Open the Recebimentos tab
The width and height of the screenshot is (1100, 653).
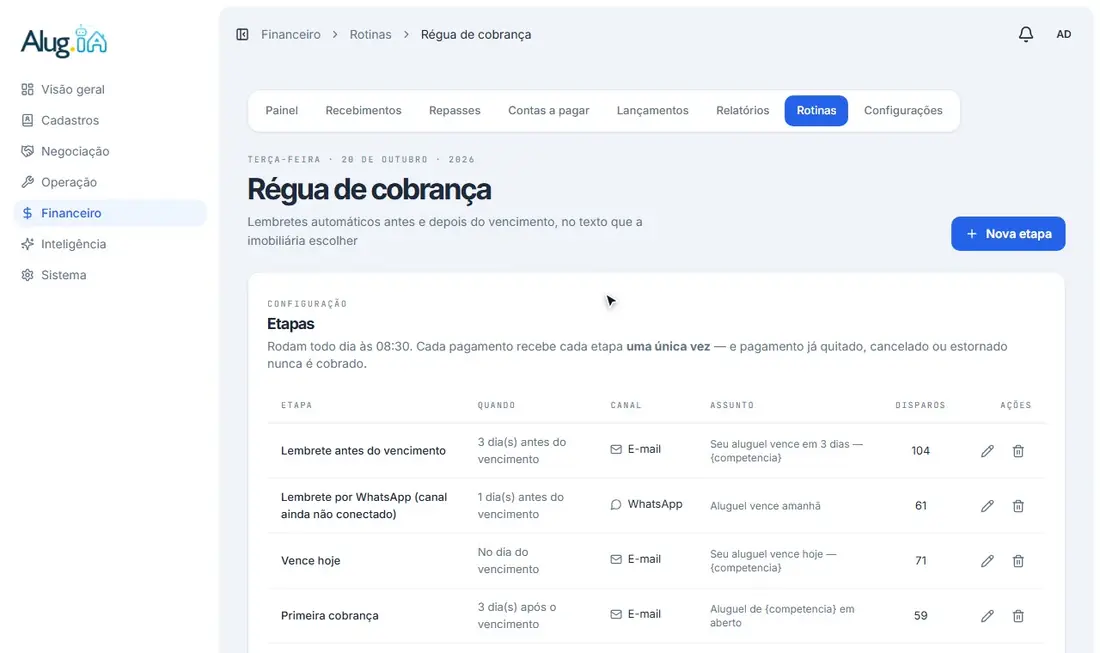363,110
